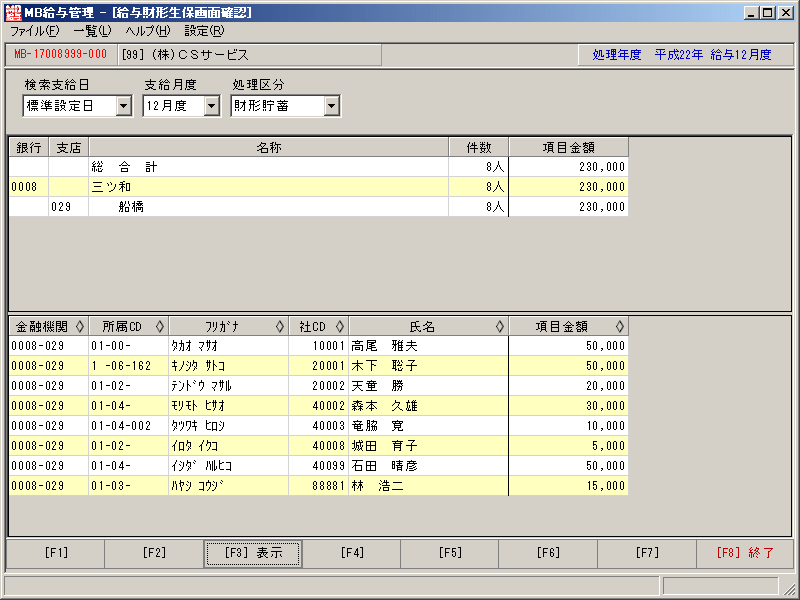The width and height of the screenshot is (800, 600).
Task: Sort by 金融機関 column diamond icon
Action: pyautogui.click(x=80, y=327)
